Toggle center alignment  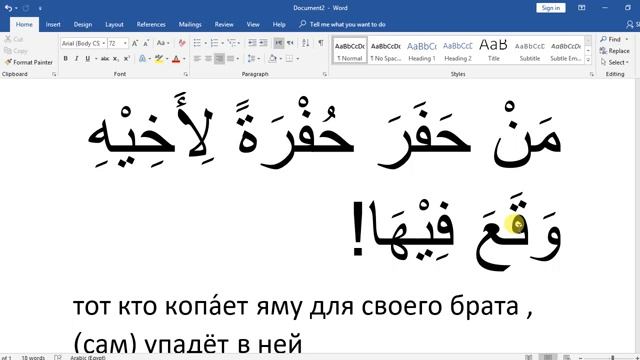(x=208, y=59)
